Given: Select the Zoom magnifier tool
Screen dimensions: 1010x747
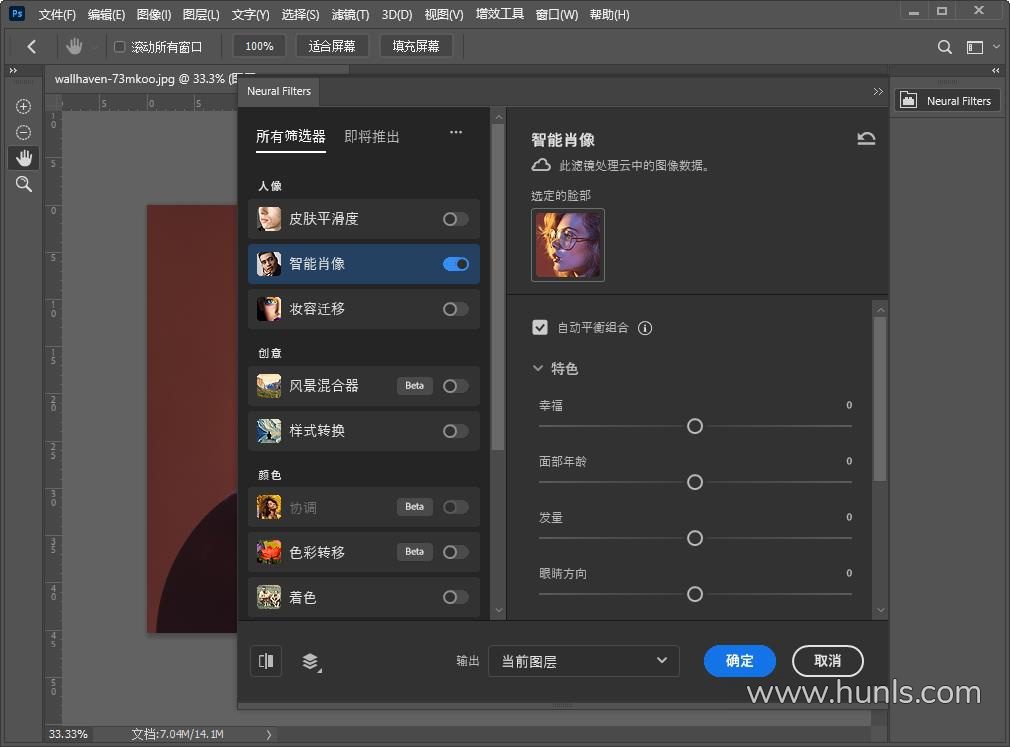Looking at the screenshot, I should [24, 184].
